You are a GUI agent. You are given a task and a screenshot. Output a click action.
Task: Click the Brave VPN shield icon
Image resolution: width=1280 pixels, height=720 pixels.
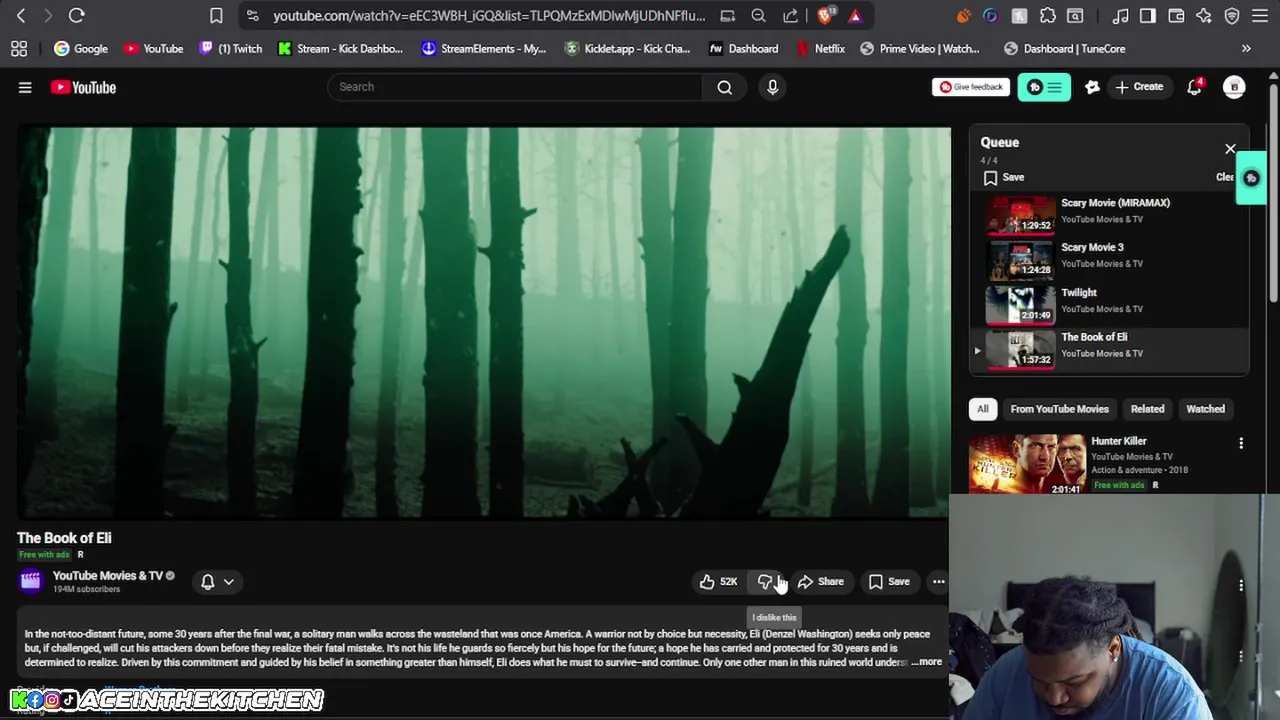1232,15
